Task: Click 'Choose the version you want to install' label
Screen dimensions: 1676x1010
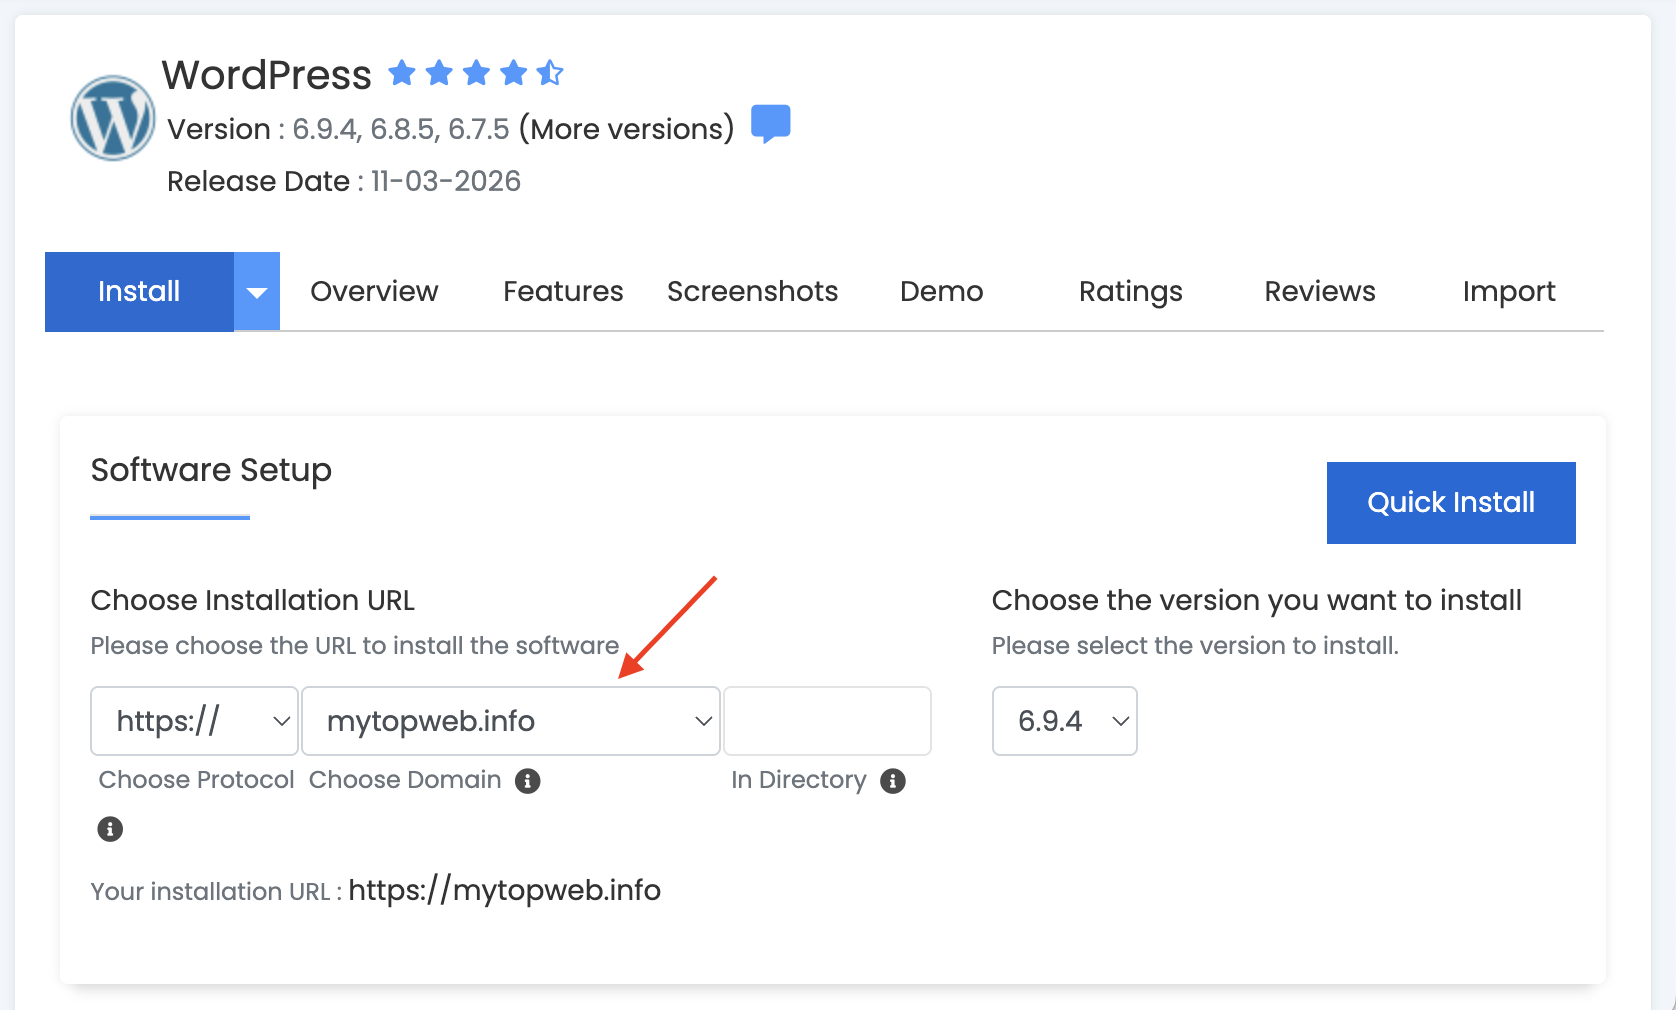Action: [1256, 600]
